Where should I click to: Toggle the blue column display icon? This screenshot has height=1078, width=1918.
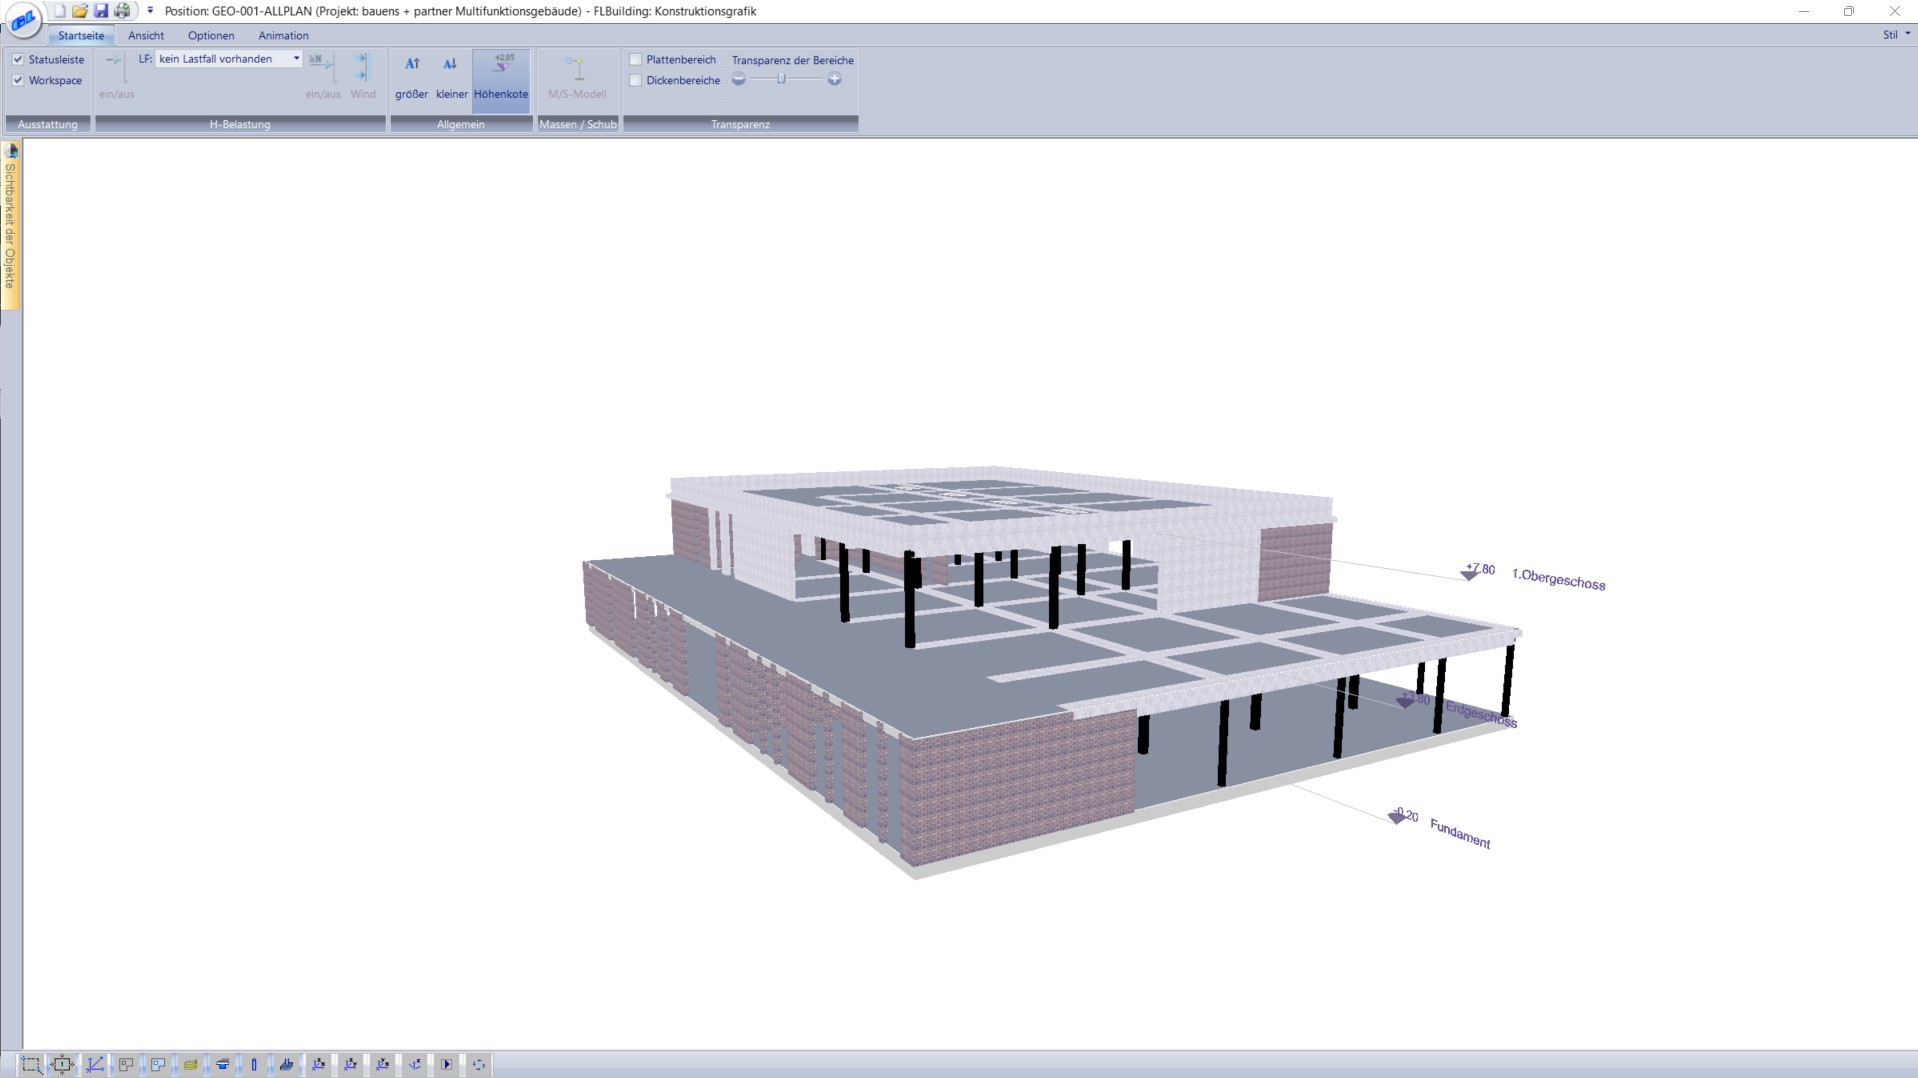254,1065
